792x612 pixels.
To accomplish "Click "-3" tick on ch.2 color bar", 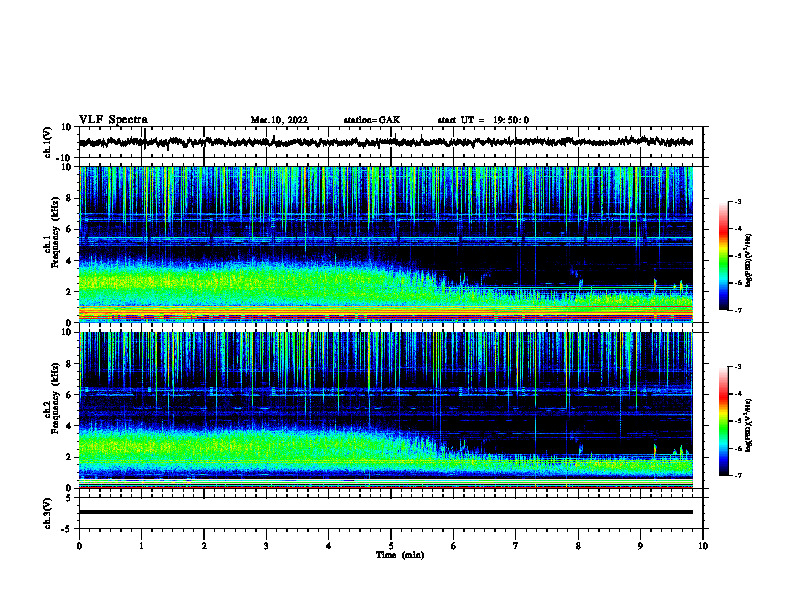I will pyautogui.click(x=738, y=367).
